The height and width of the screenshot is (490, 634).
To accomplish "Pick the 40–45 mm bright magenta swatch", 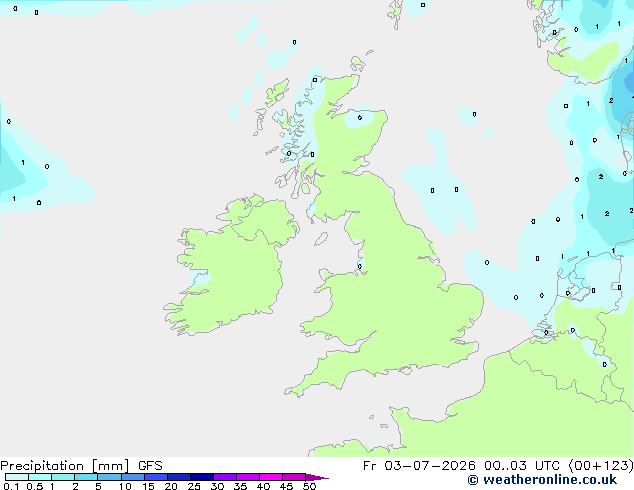I will 271,477.
